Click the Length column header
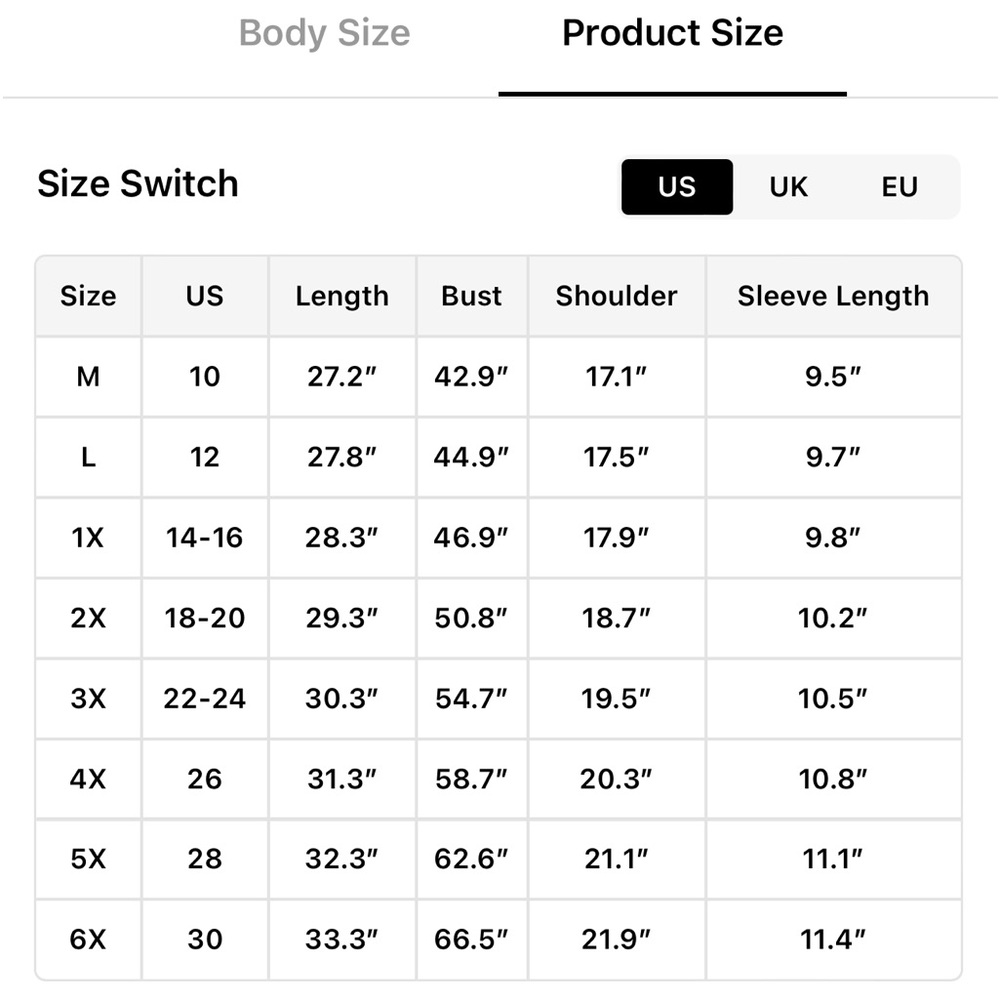The height and width of the screenshot is (1000, 1000). (x=342, y=297)
